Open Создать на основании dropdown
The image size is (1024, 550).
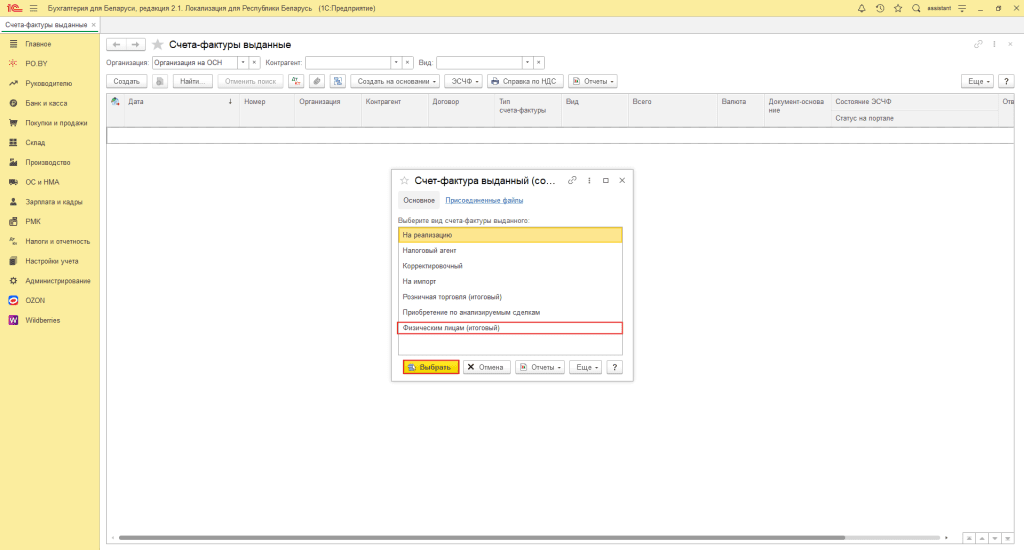pyautogui.click(x=395, y=82)
